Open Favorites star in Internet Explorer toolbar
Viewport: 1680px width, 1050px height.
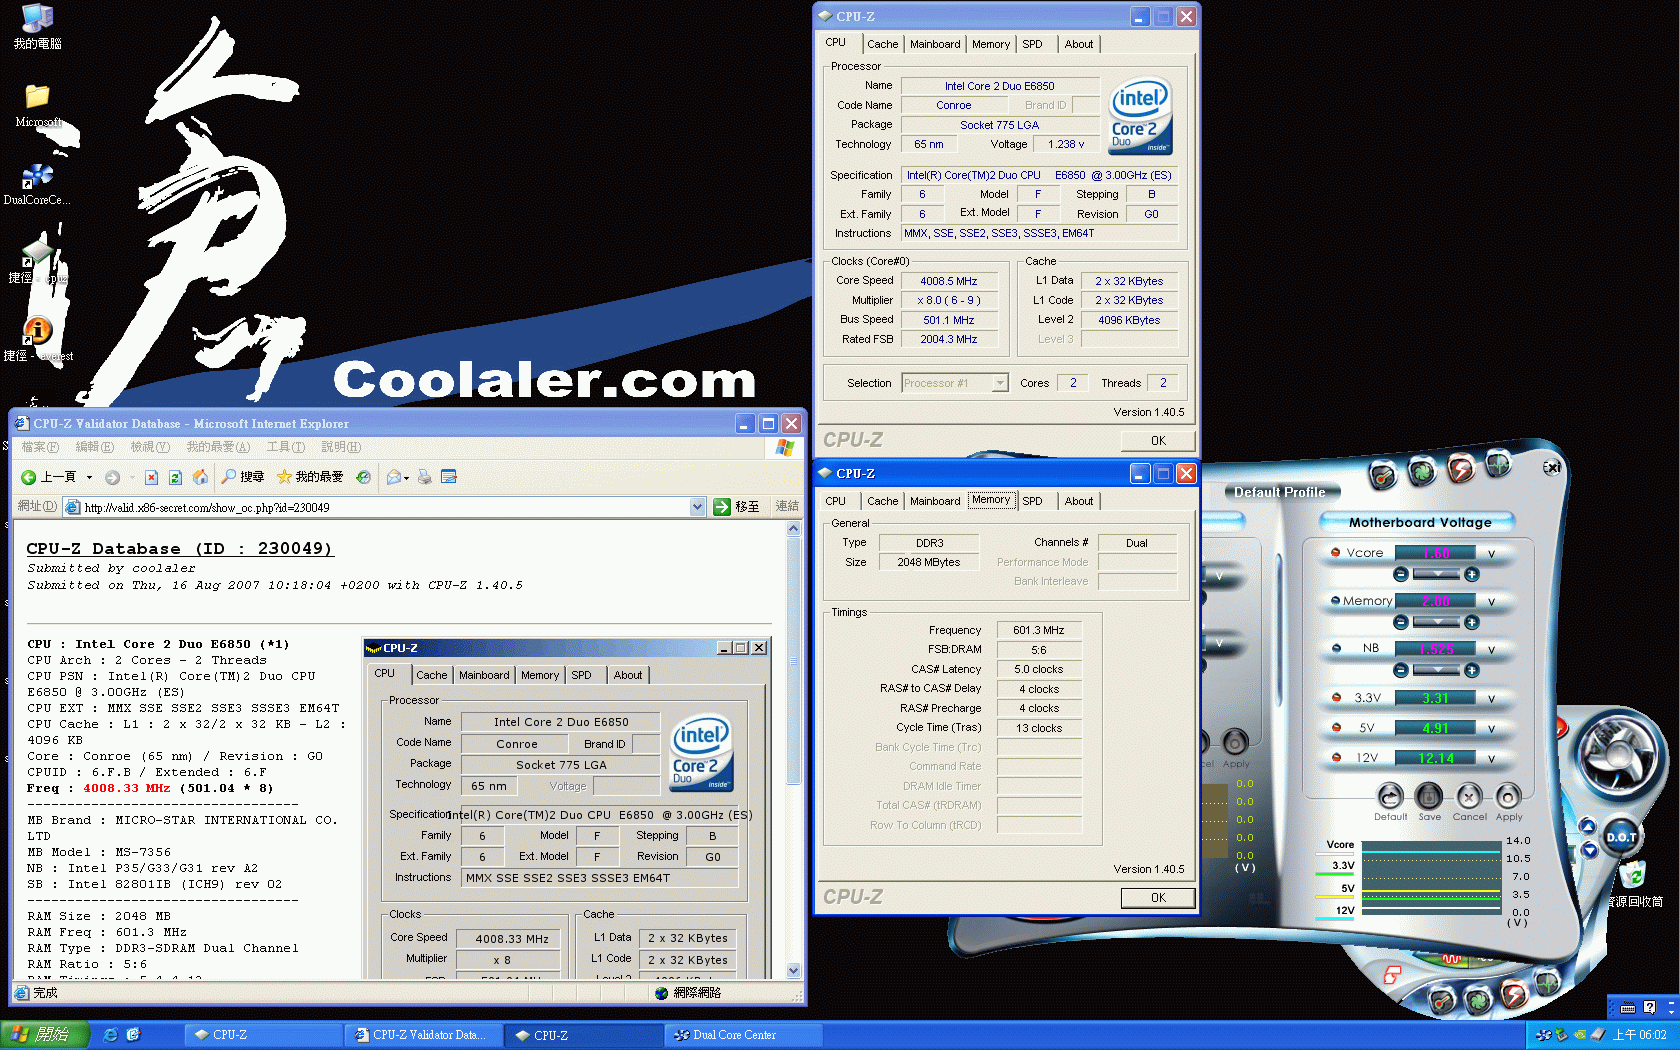[310, 477]
